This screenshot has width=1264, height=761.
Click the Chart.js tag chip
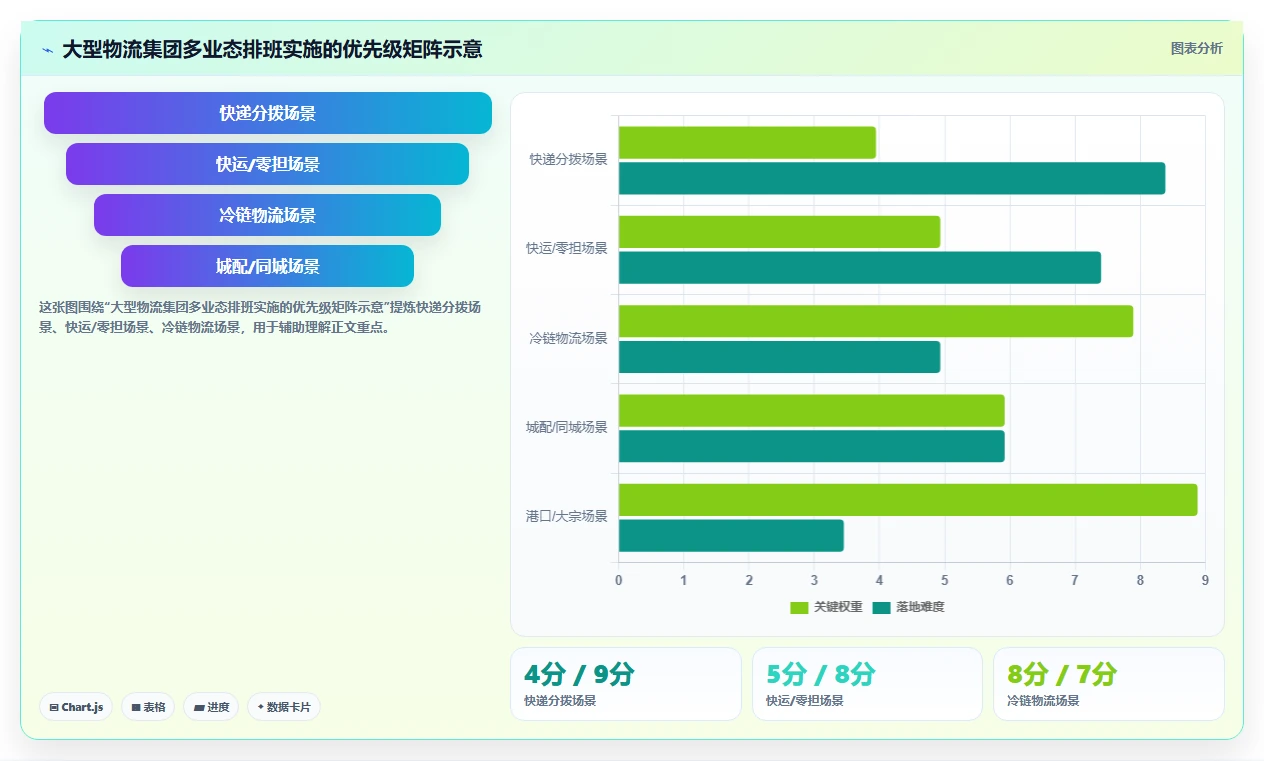(76, 707)
